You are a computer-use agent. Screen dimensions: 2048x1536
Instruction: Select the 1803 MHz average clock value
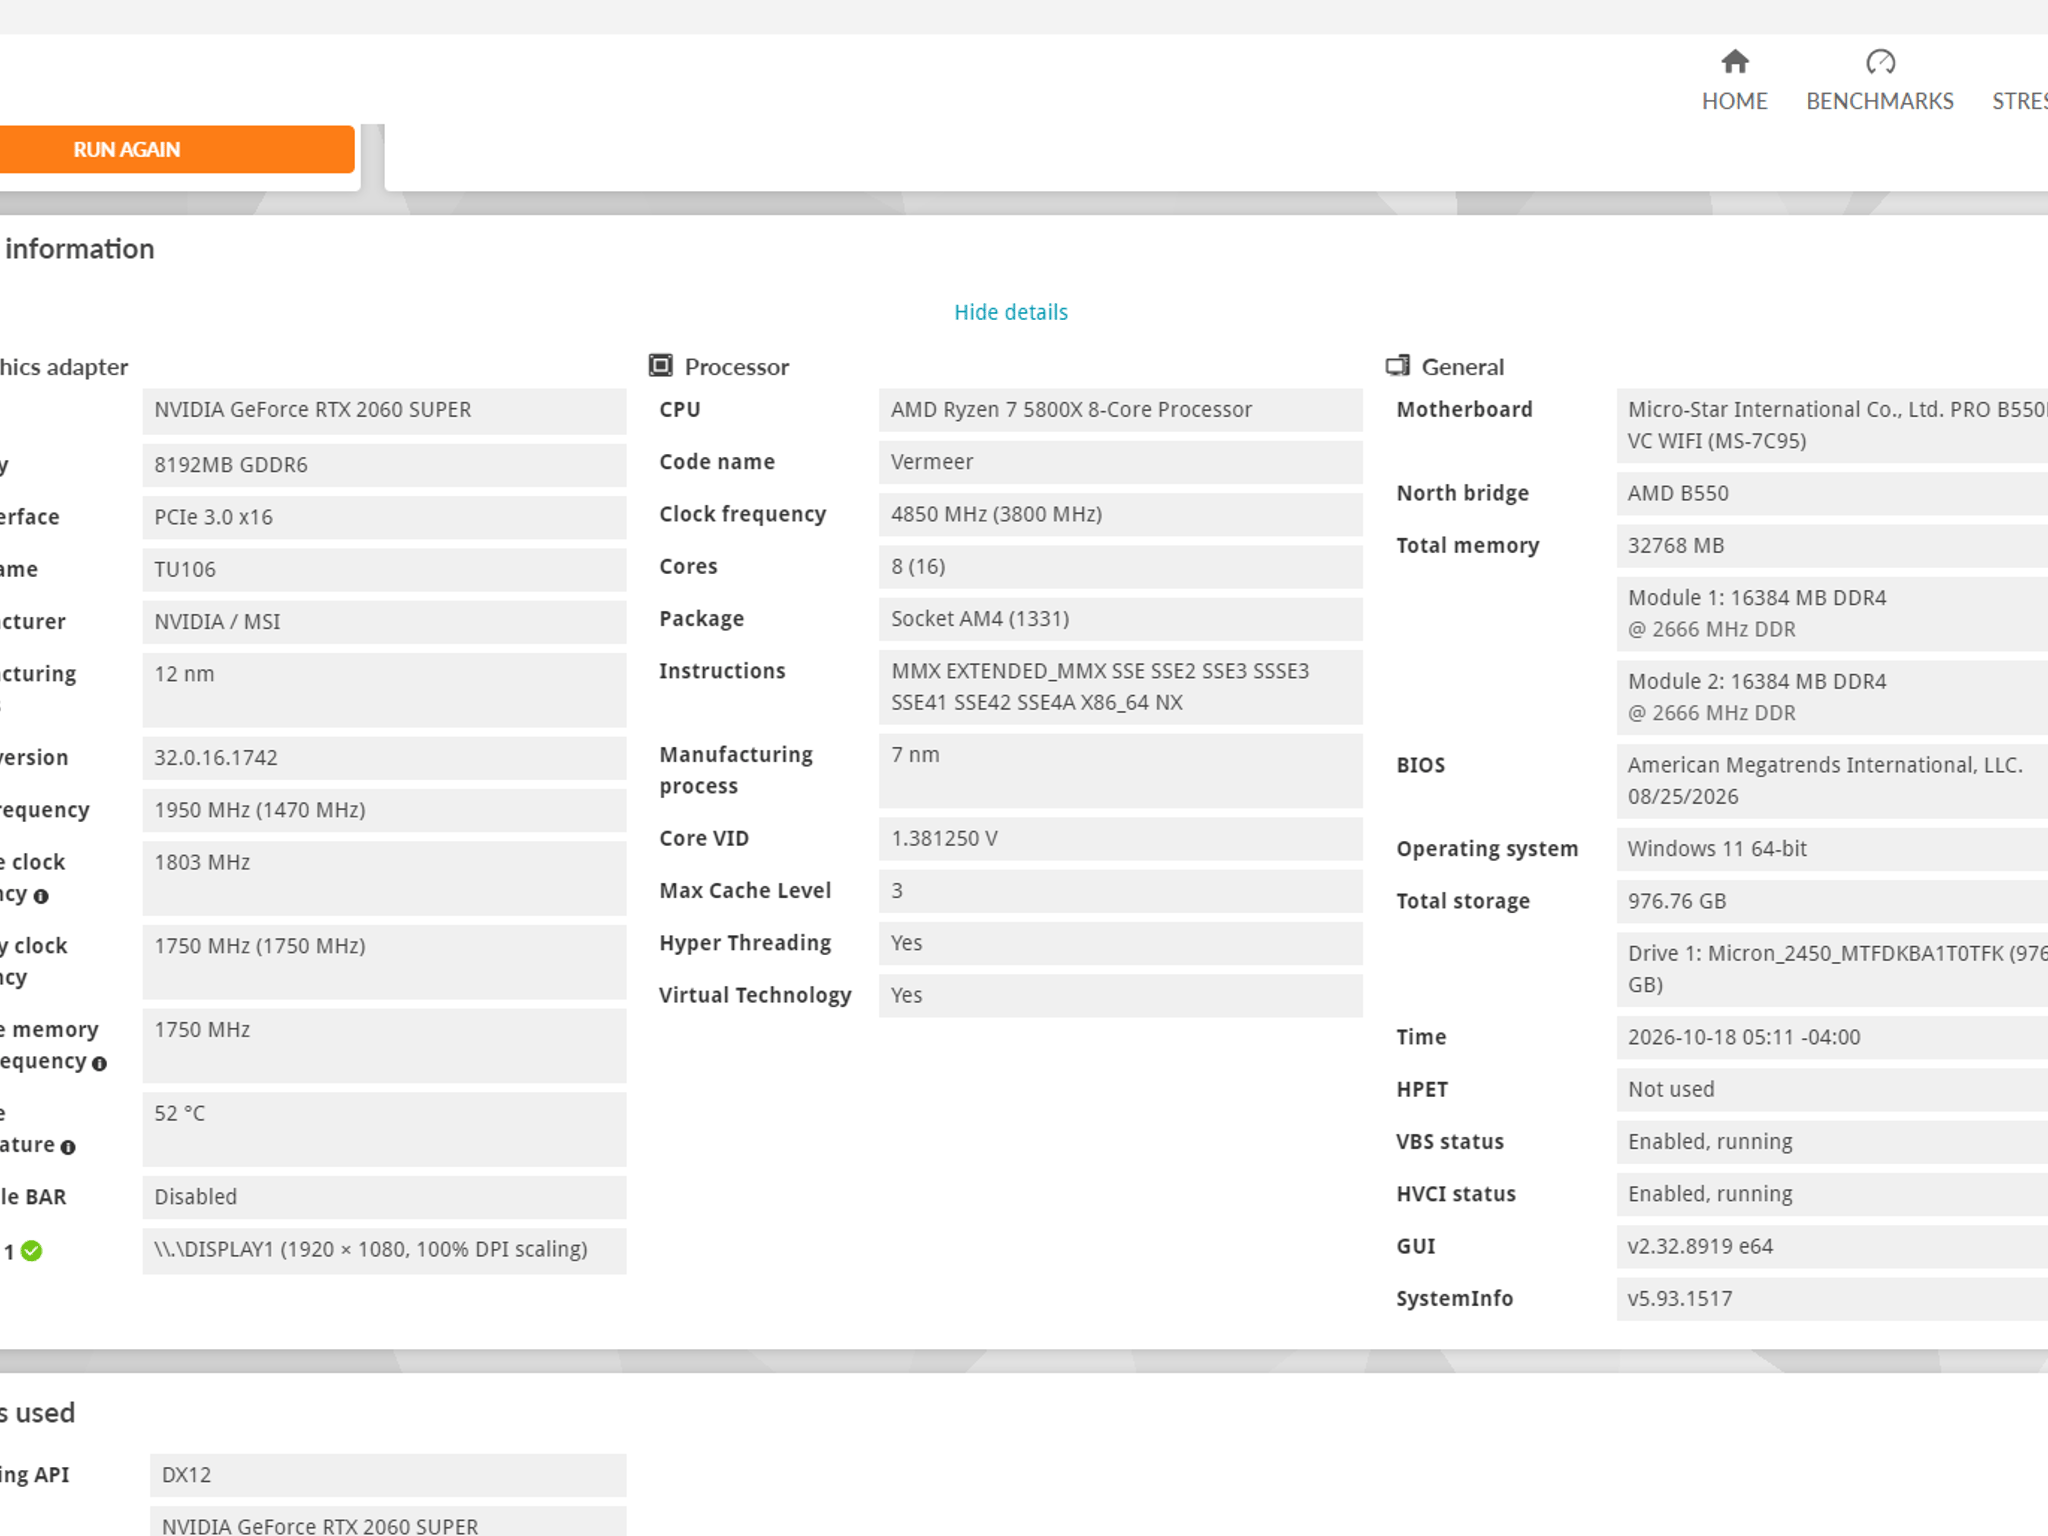pos(384,878)
